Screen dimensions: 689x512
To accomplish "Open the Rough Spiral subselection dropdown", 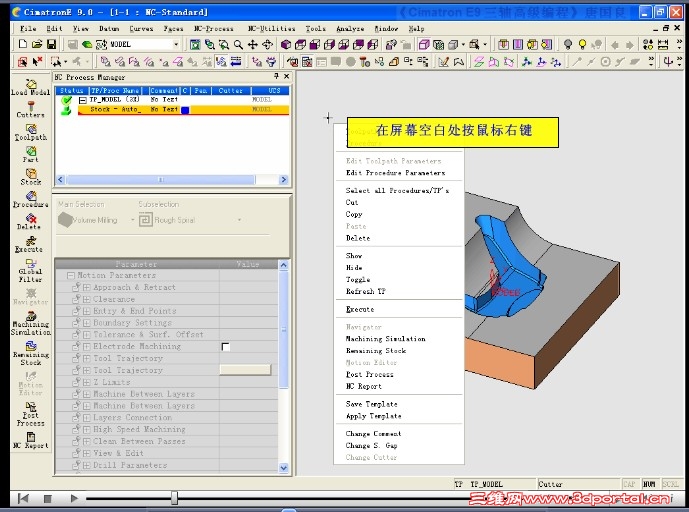I will tap(239, 220).
